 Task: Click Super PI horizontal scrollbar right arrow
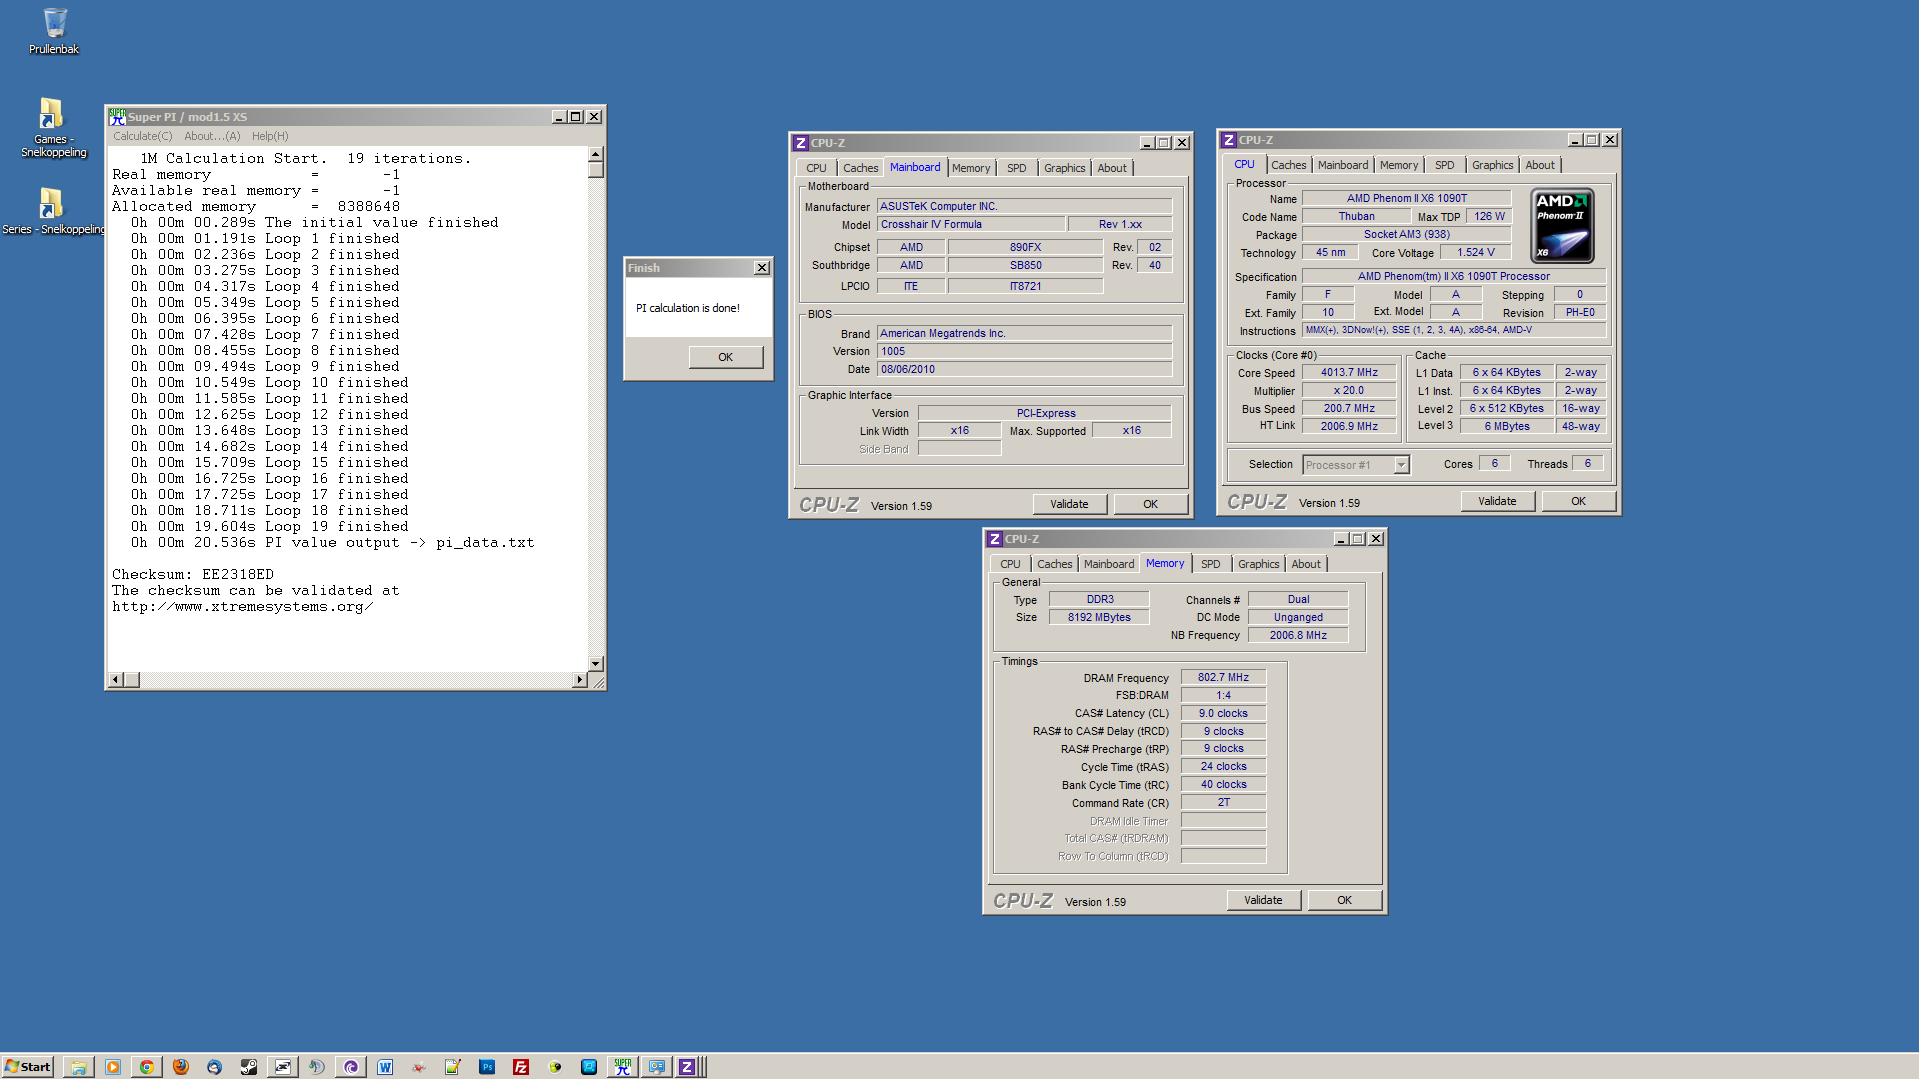click(x=579, y=680)
